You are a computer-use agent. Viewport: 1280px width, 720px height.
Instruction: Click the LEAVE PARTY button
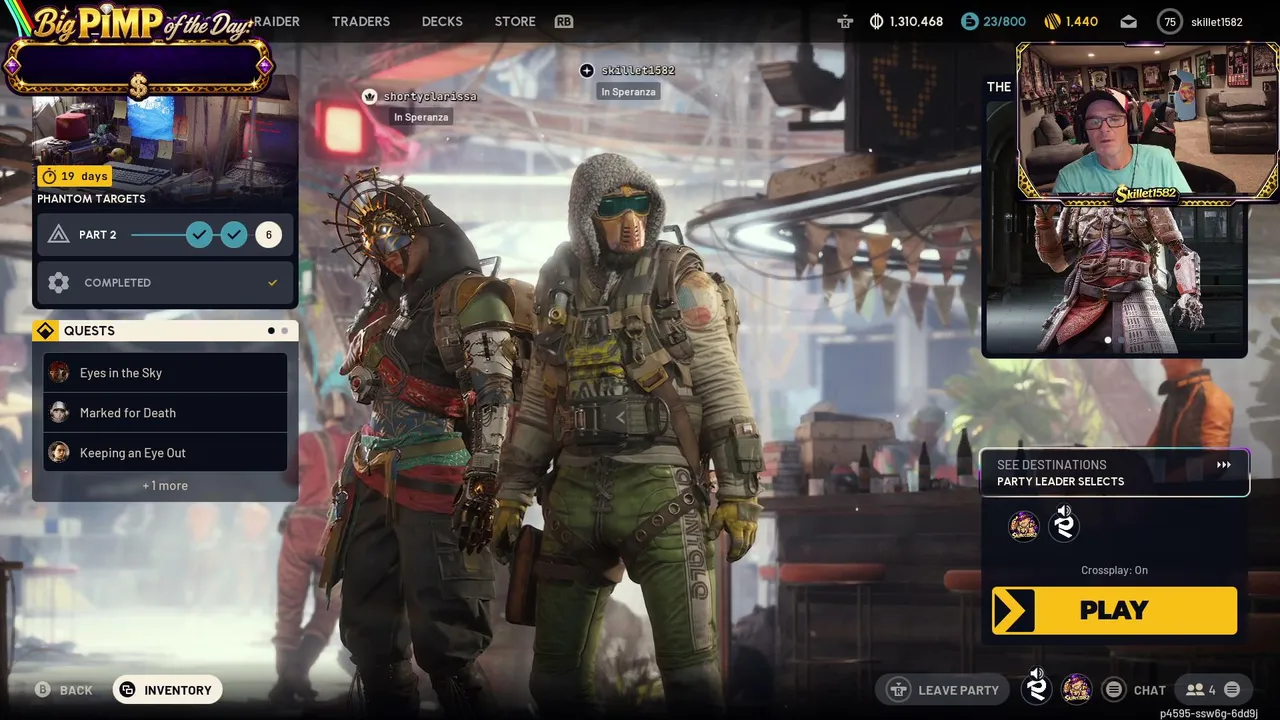point(944,690)
